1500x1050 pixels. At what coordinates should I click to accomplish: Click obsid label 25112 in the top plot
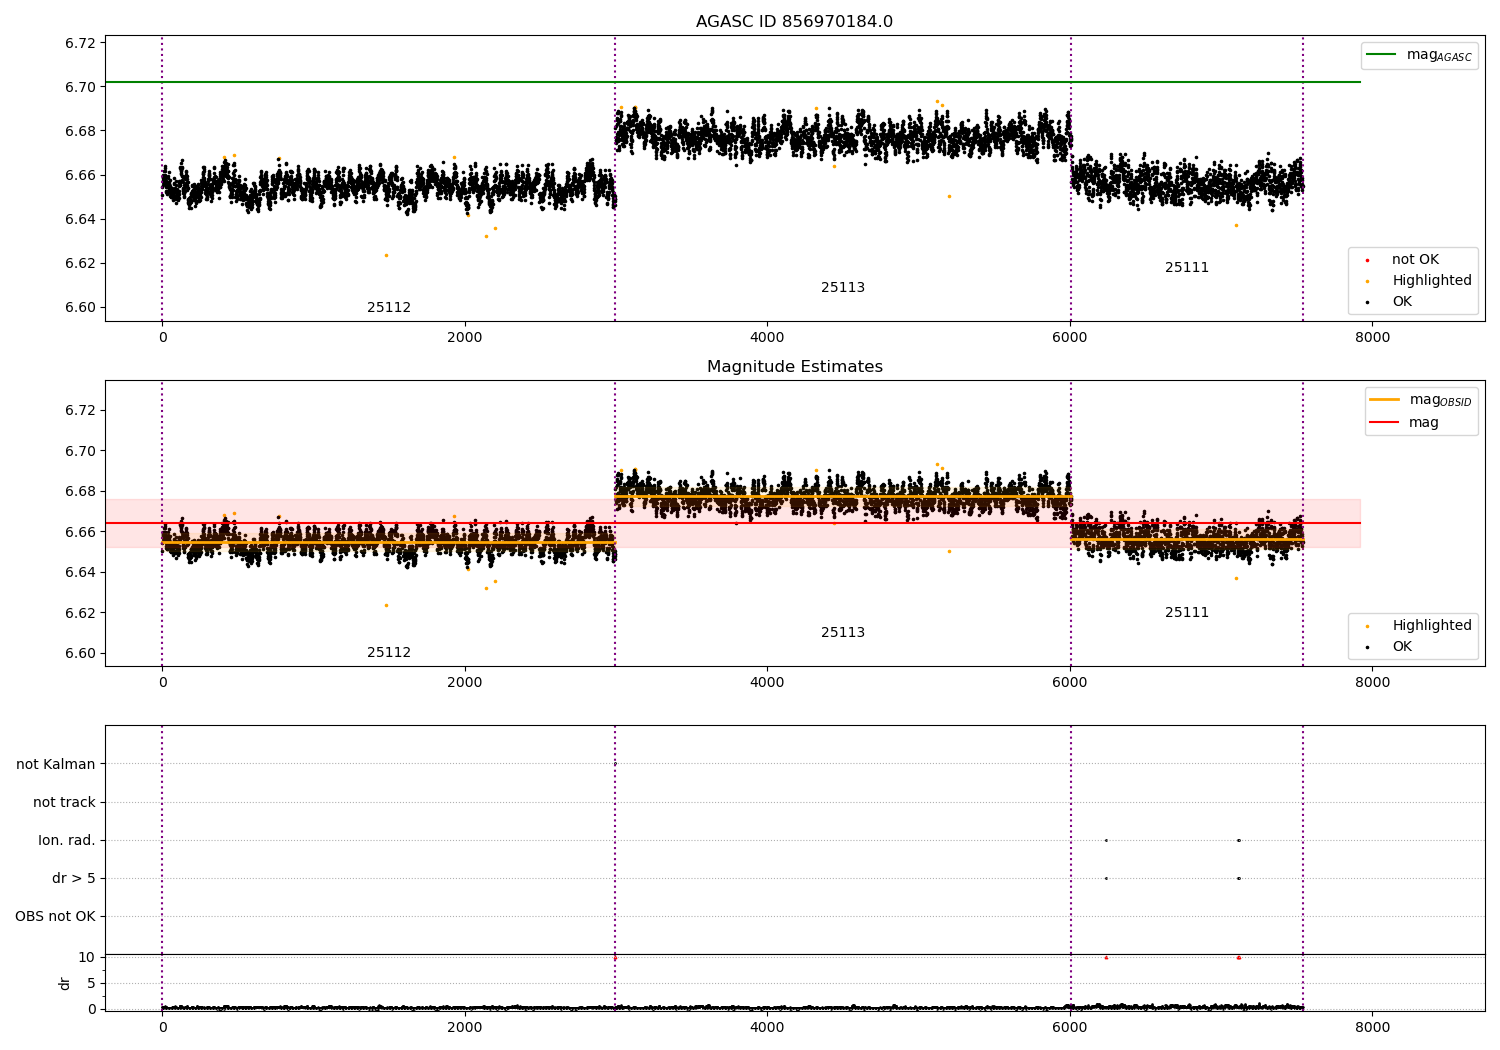pyautogui.click(x=389, y=308)
